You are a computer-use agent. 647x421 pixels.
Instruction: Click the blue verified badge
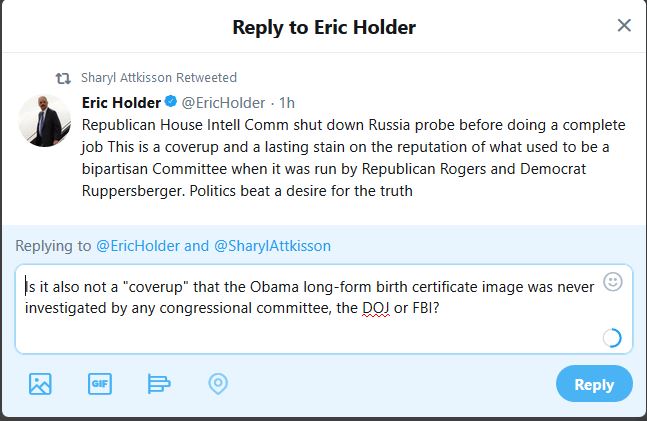coord(170,102)
